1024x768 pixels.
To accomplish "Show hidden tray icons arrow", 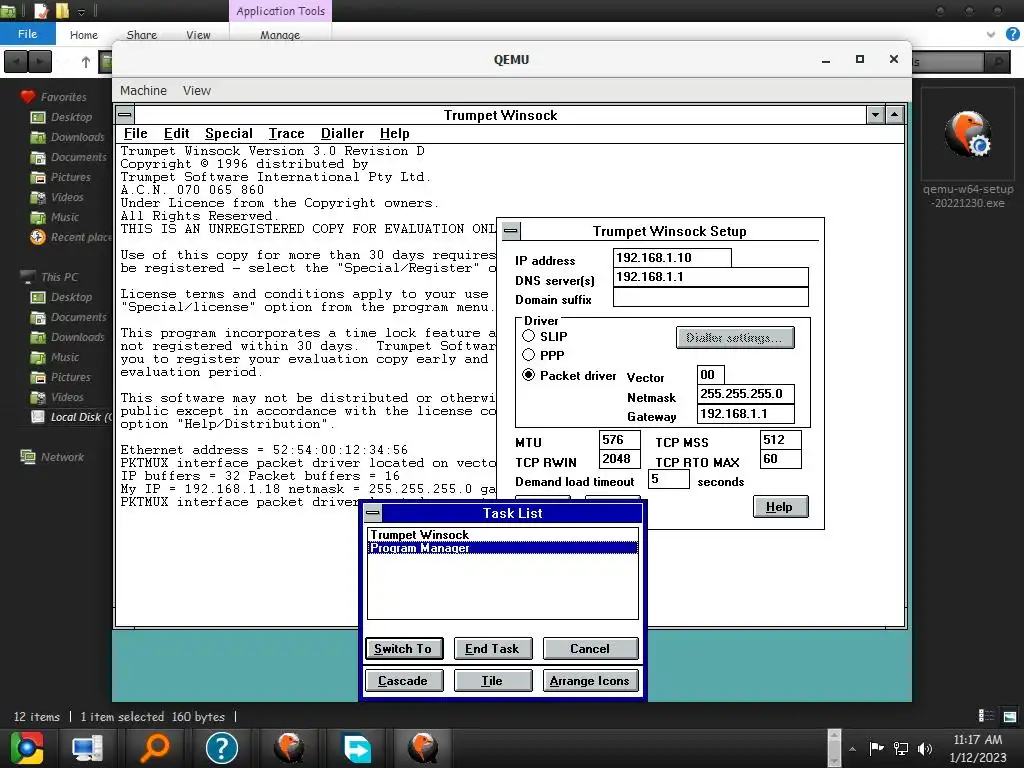I will (852, 748).
